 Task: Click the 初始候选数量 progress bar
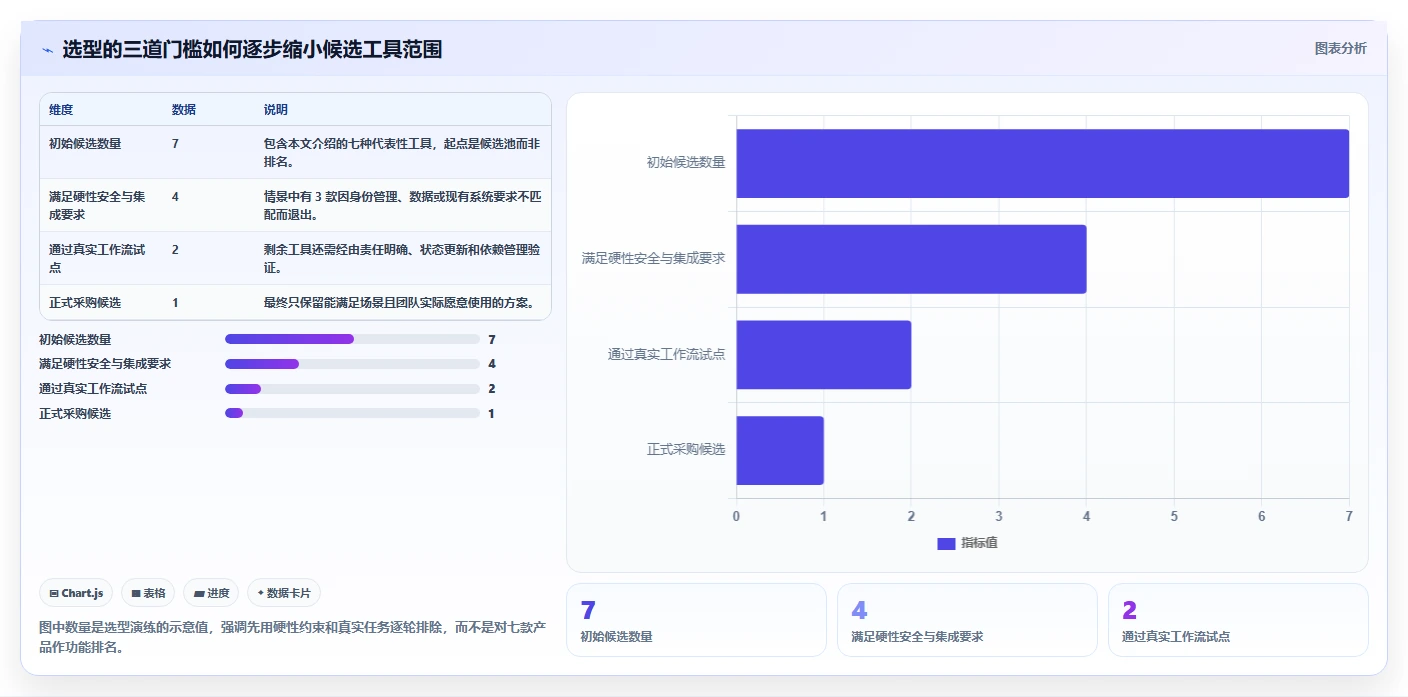click(352, 339)
